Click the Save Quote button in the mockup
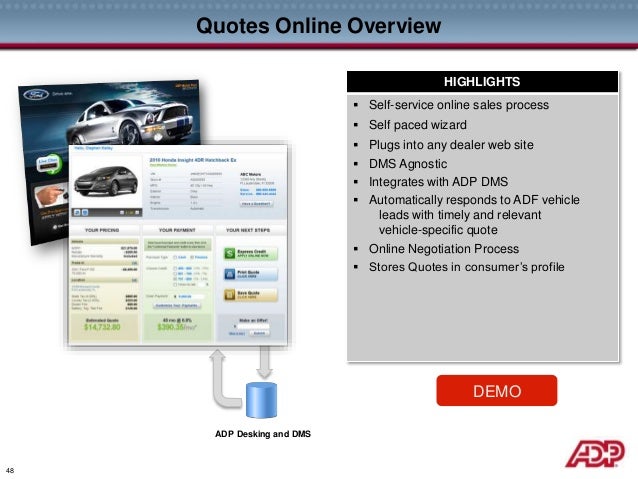 pyautogui.click(x=251, y=295)
